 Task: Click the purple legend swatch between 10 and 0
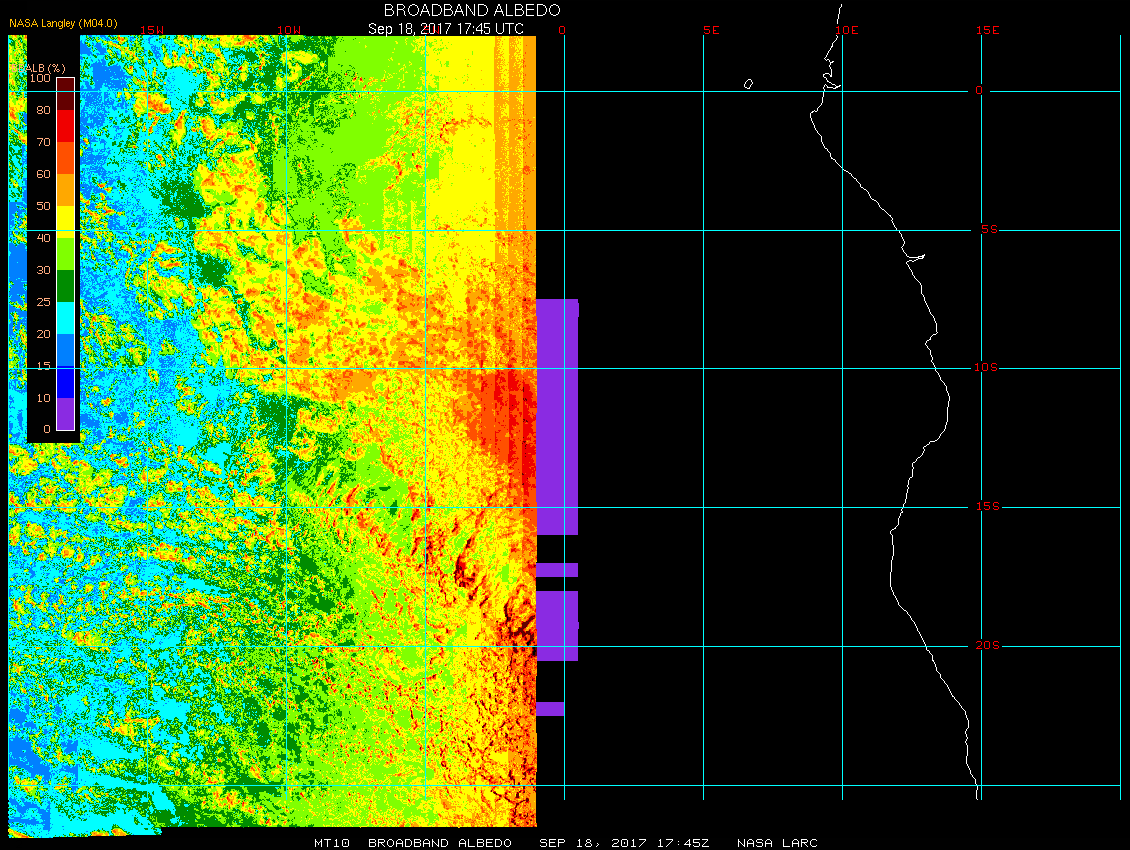tap(66, 414)
